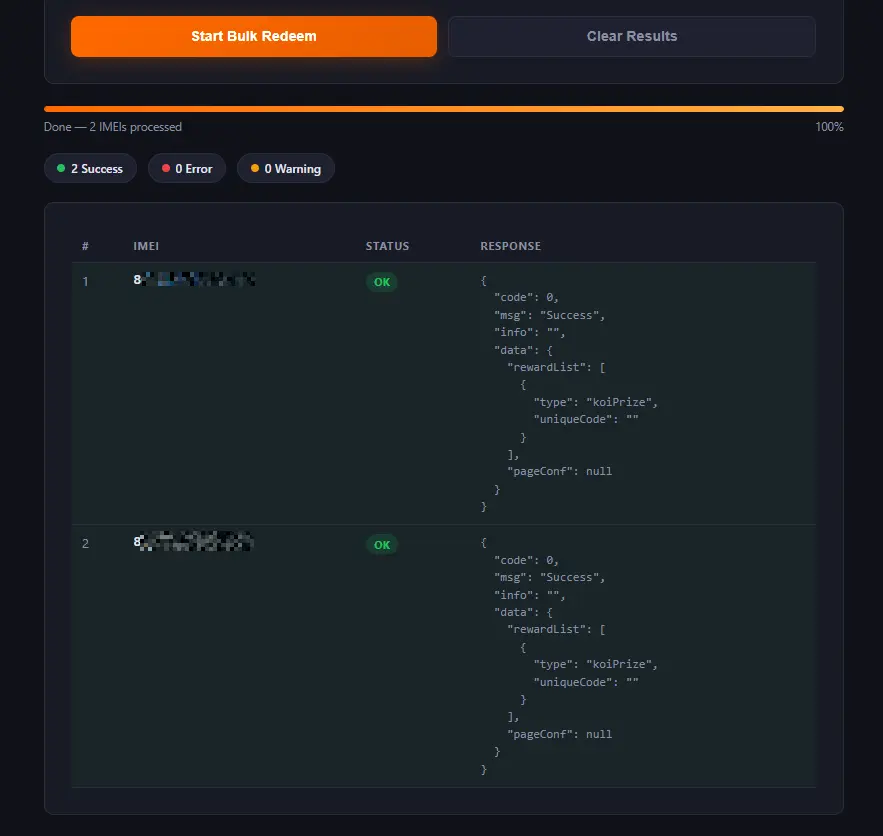Click '"pageConf": null' in row 2 response
The width and height of the screenshot is (883, 836).
click(x=559, y=734)
